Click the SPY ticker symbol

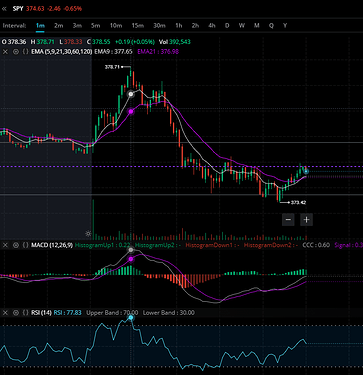(18, 9)
